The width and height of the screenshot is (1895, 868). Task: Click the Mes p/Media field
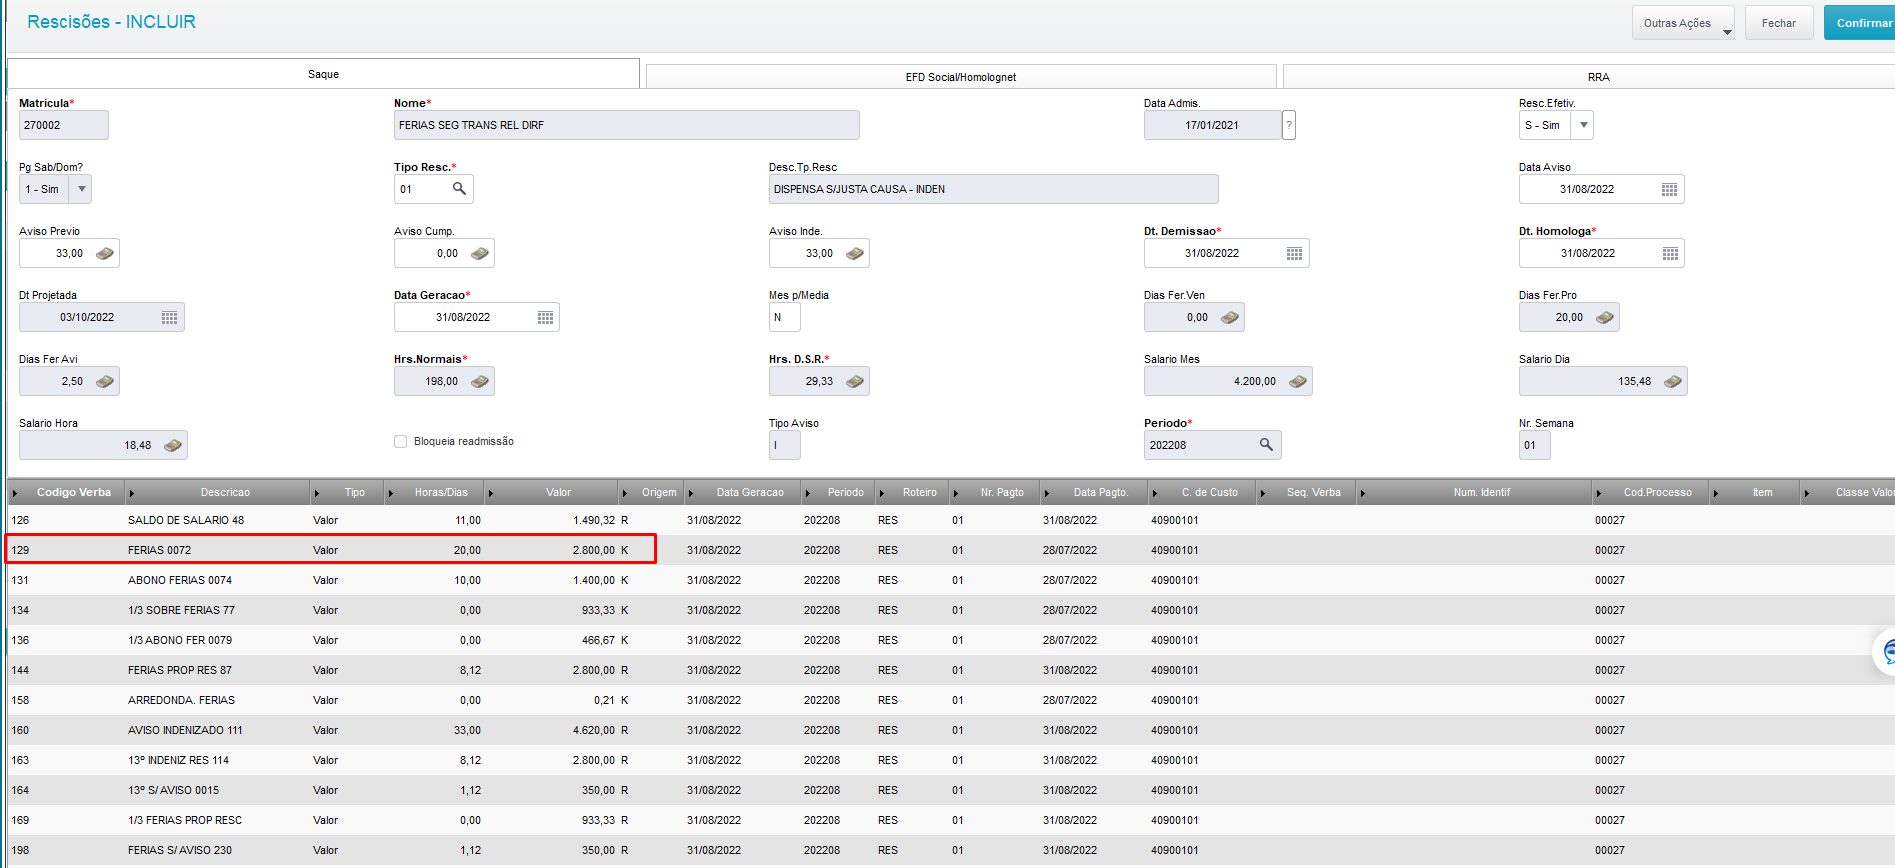(x=784, y=317)
